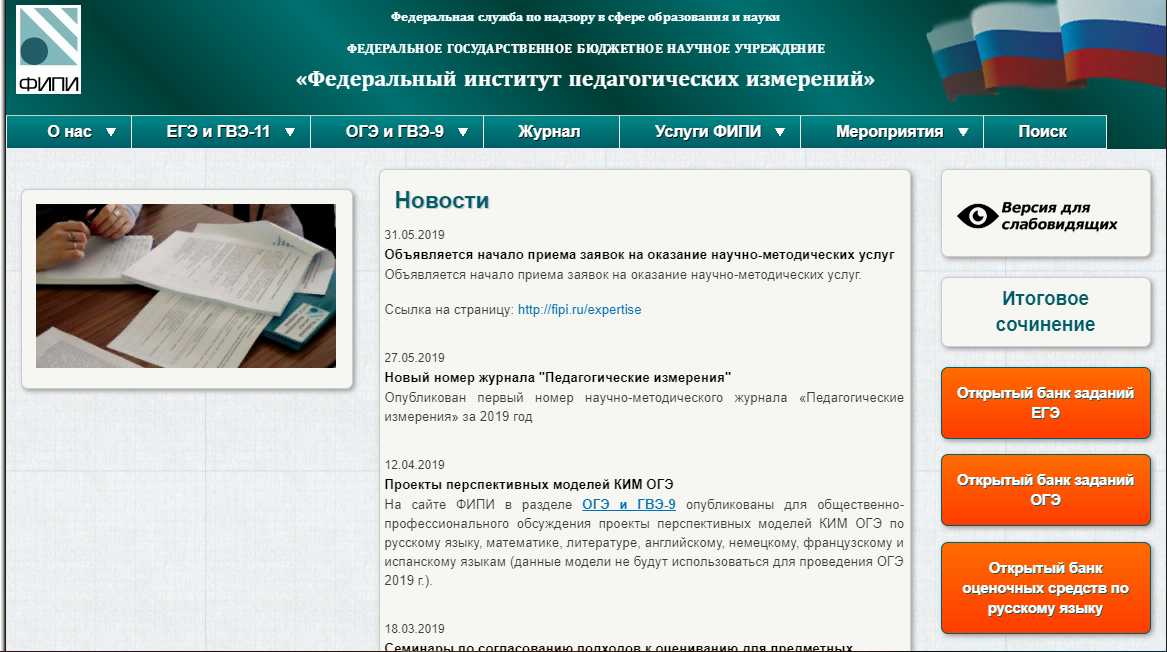Click the Версия для слабовидящих button
The image size is (1167, 652).
1046,214
